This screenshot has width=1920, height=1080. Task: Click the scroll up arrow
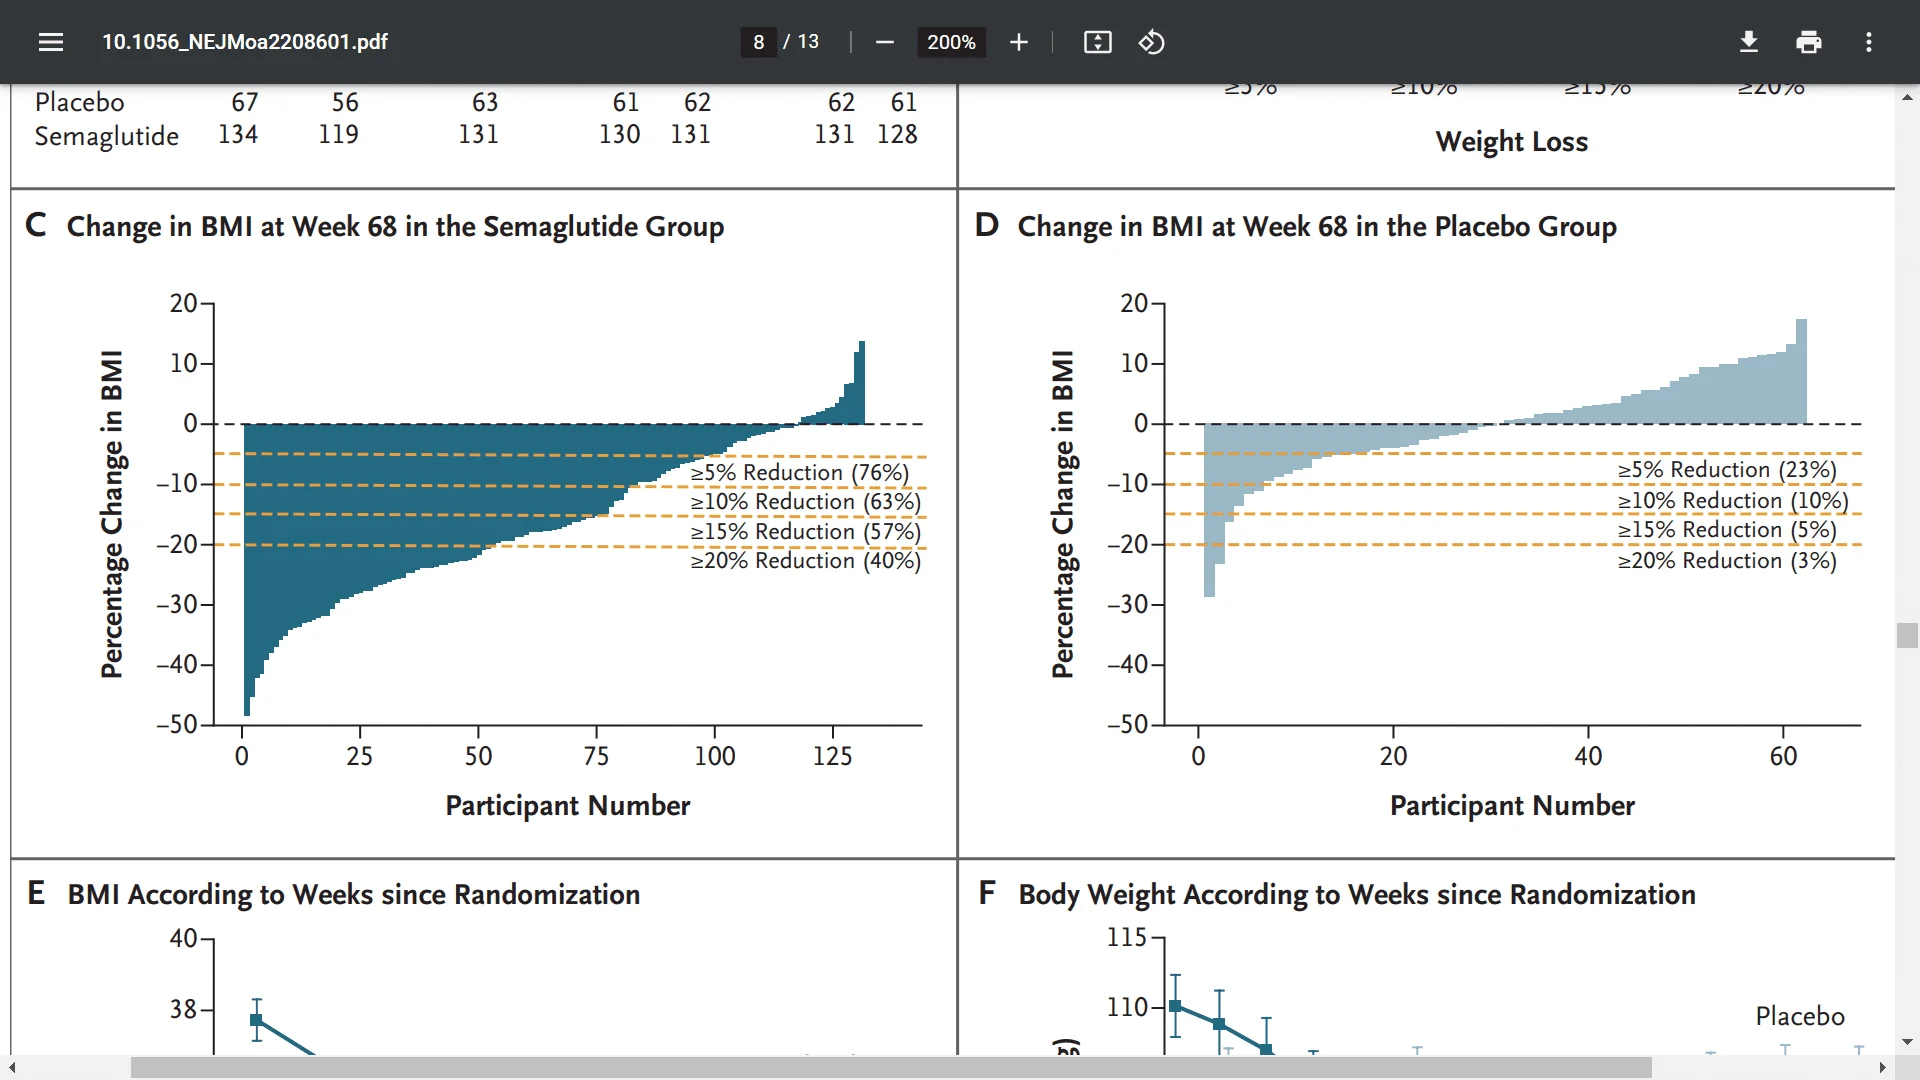1907,97
